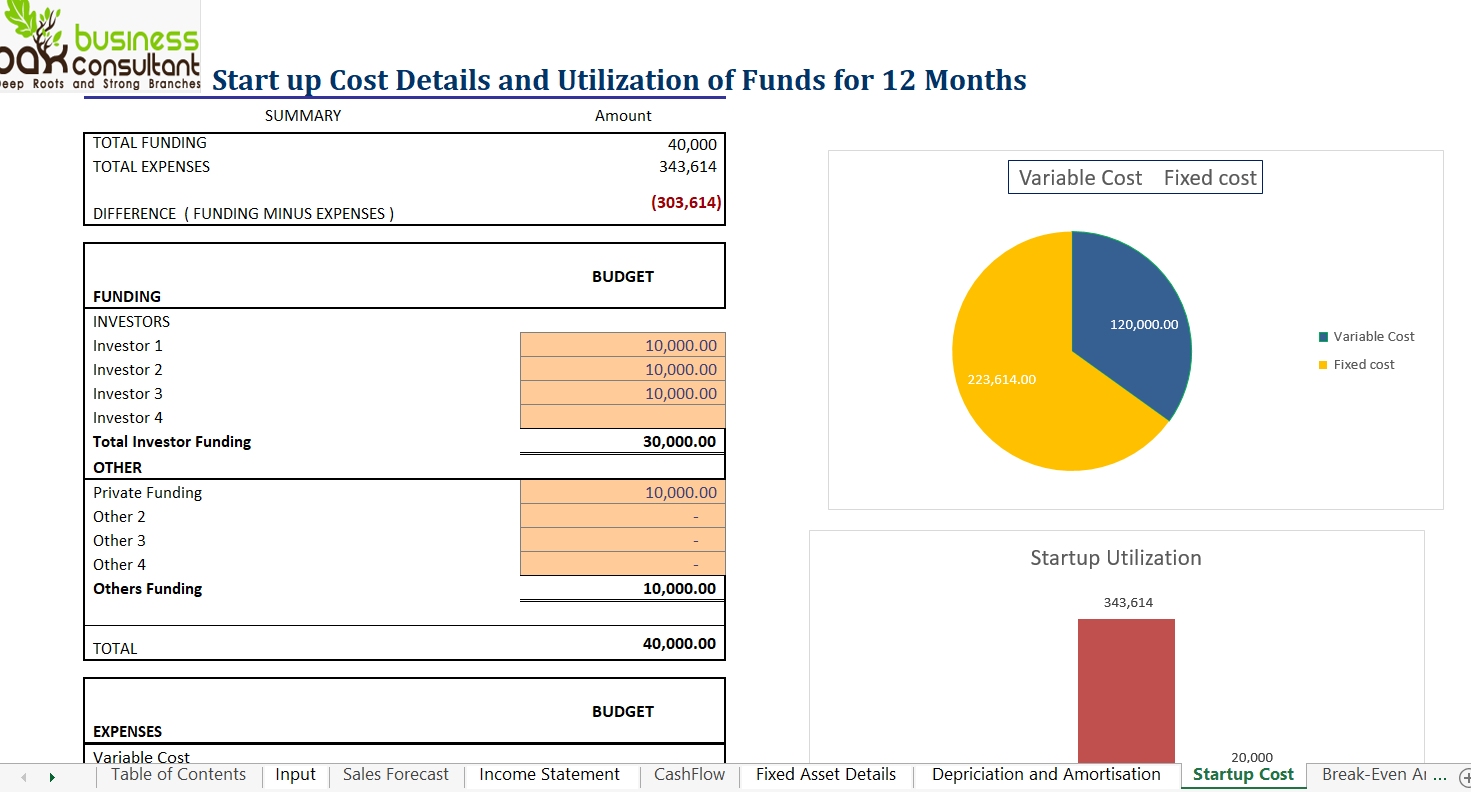This screenshot has height=792, width=1471.
Task: Select the Other 3 amount cell
Action: pos(623,540)
